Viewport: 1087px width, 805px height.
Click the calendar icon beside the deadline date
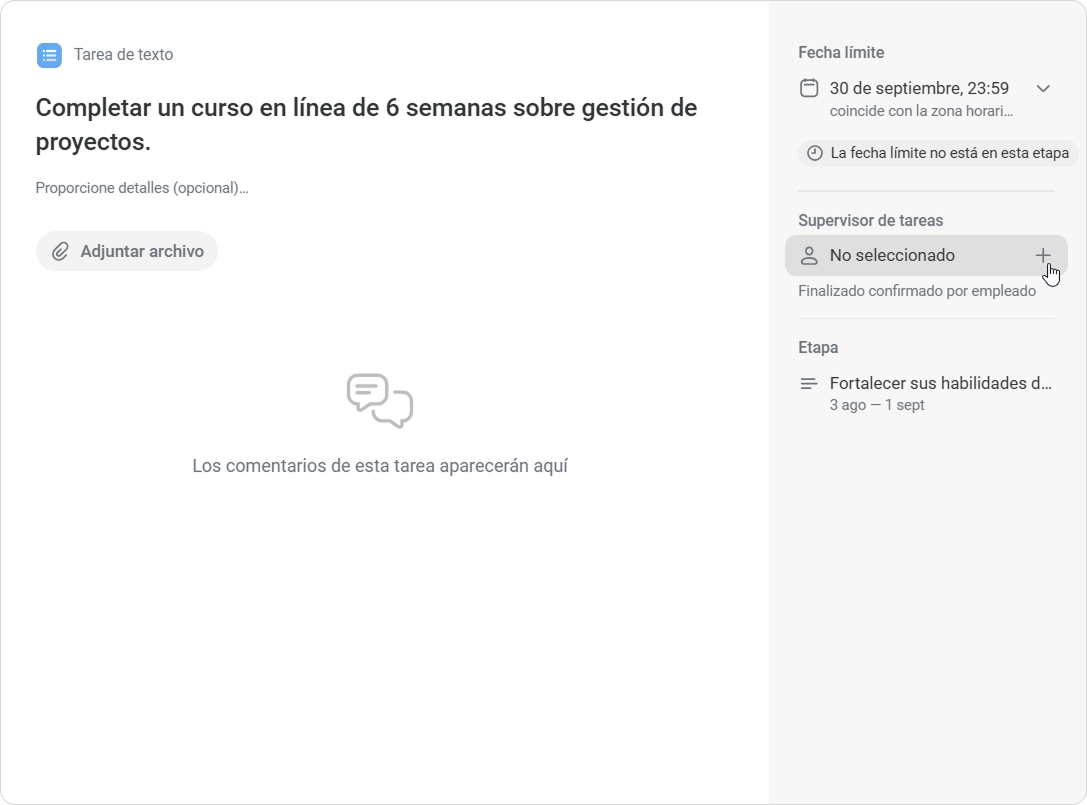(809, 88)
